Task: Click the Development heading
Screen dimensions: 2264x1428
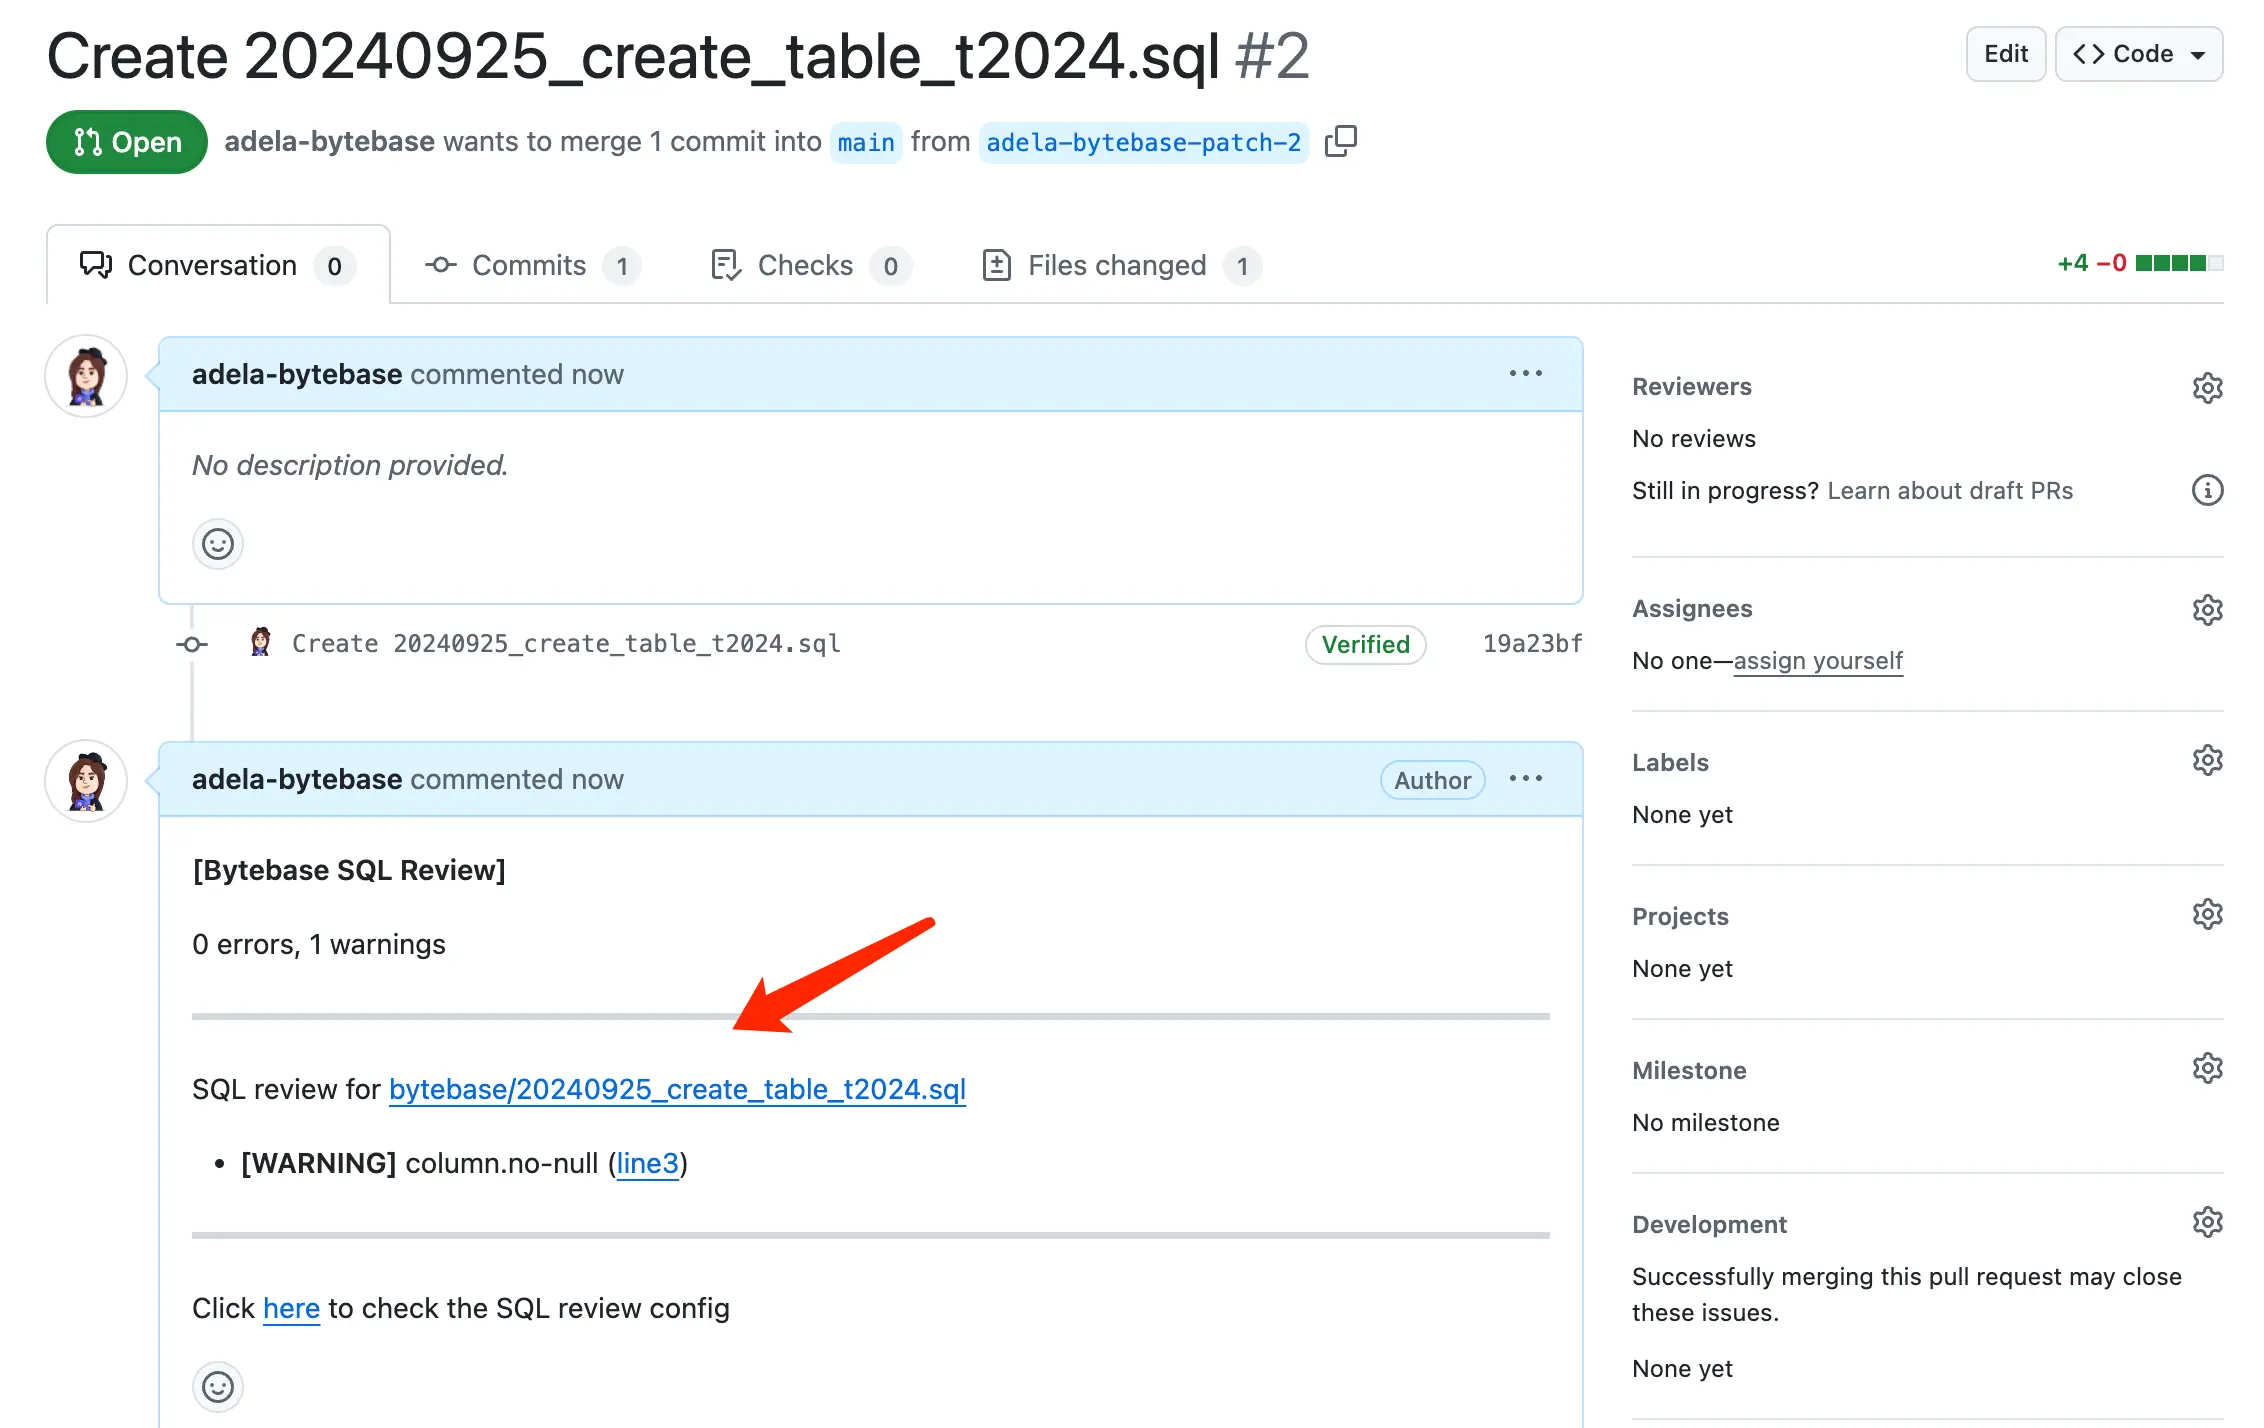Action: pyautogui.click(x=1709, y=1225)
